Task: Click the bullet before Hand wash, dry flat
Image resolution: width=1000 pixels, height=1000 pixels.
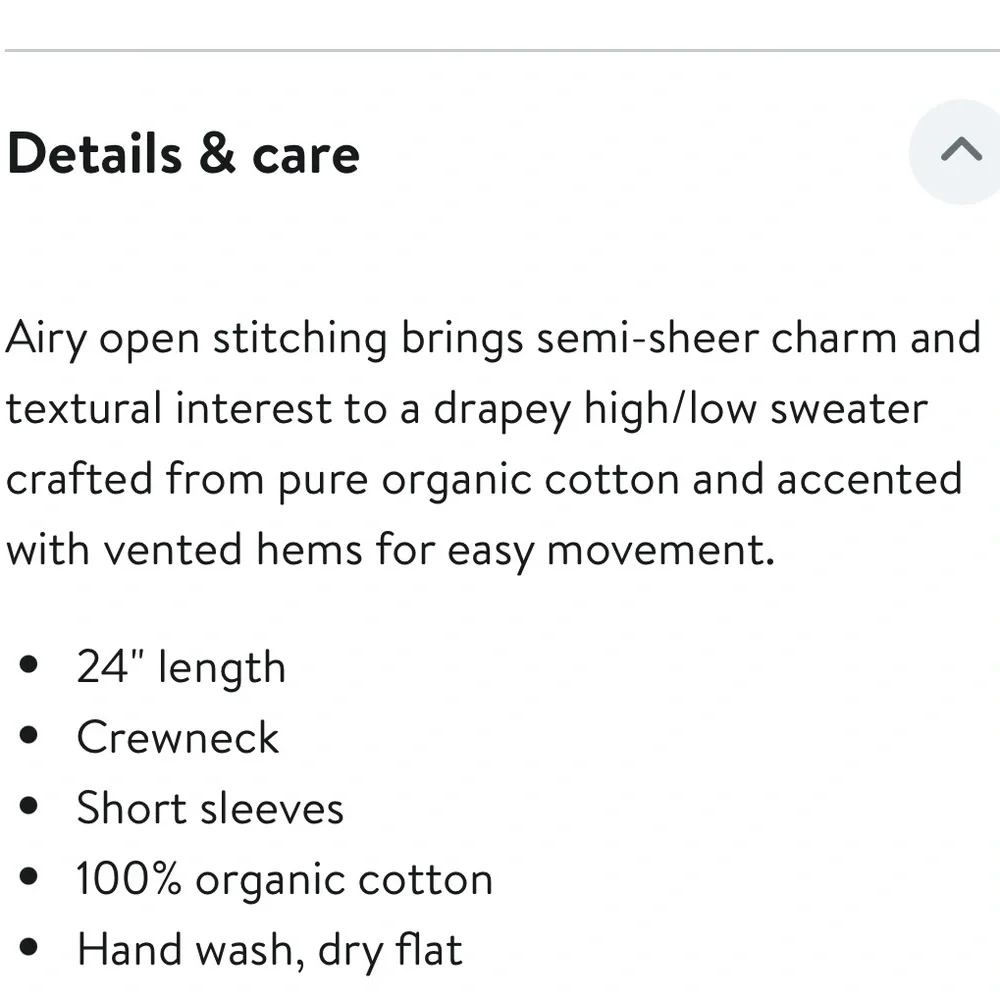Action: 30,948
